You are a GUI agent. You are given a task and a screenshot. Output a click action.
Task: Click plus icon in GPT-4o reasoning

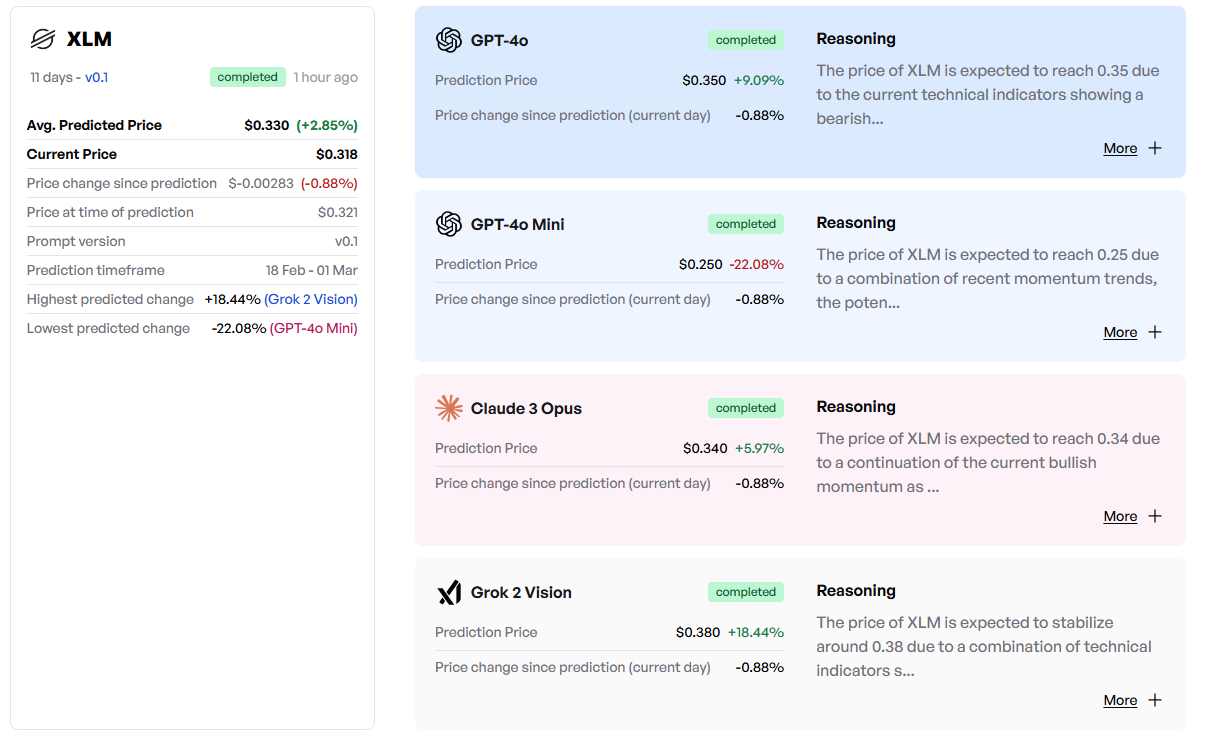(1155, 148)
